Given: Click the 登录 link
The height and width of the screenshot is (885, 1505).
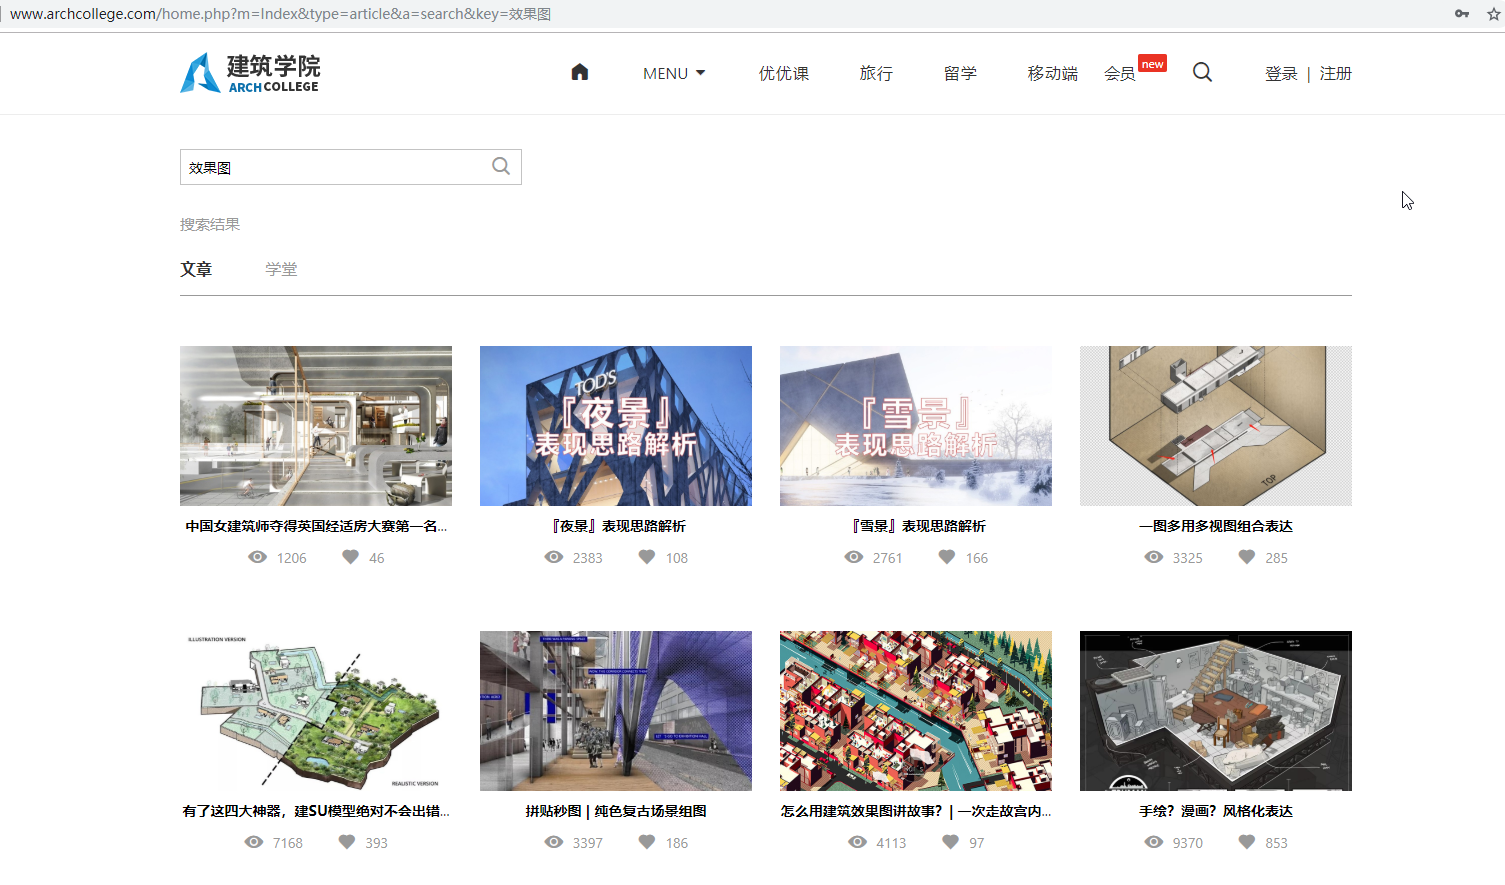Looking at the screenshot, I should click(1281, 73).
